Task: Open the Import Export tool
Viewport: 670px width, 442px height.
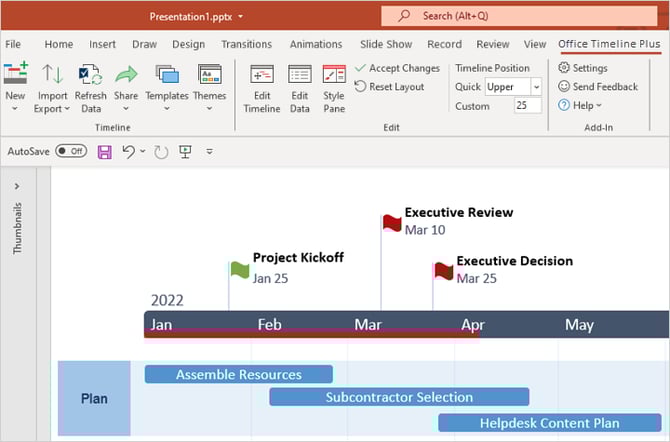Action: pos(52,76)
